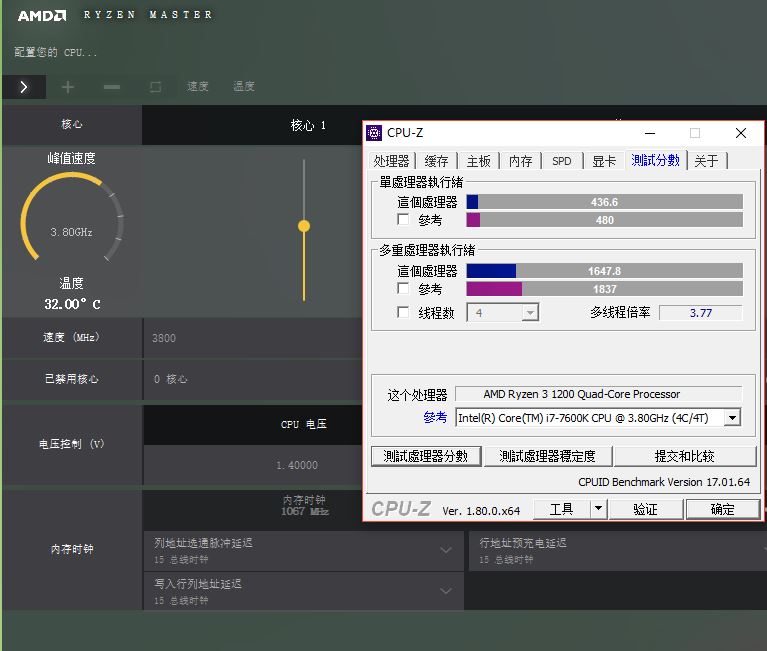This screenshot has width=767, height=651.
Task: Click the CPU-Z title bar icon
Action: click(374, 133)
